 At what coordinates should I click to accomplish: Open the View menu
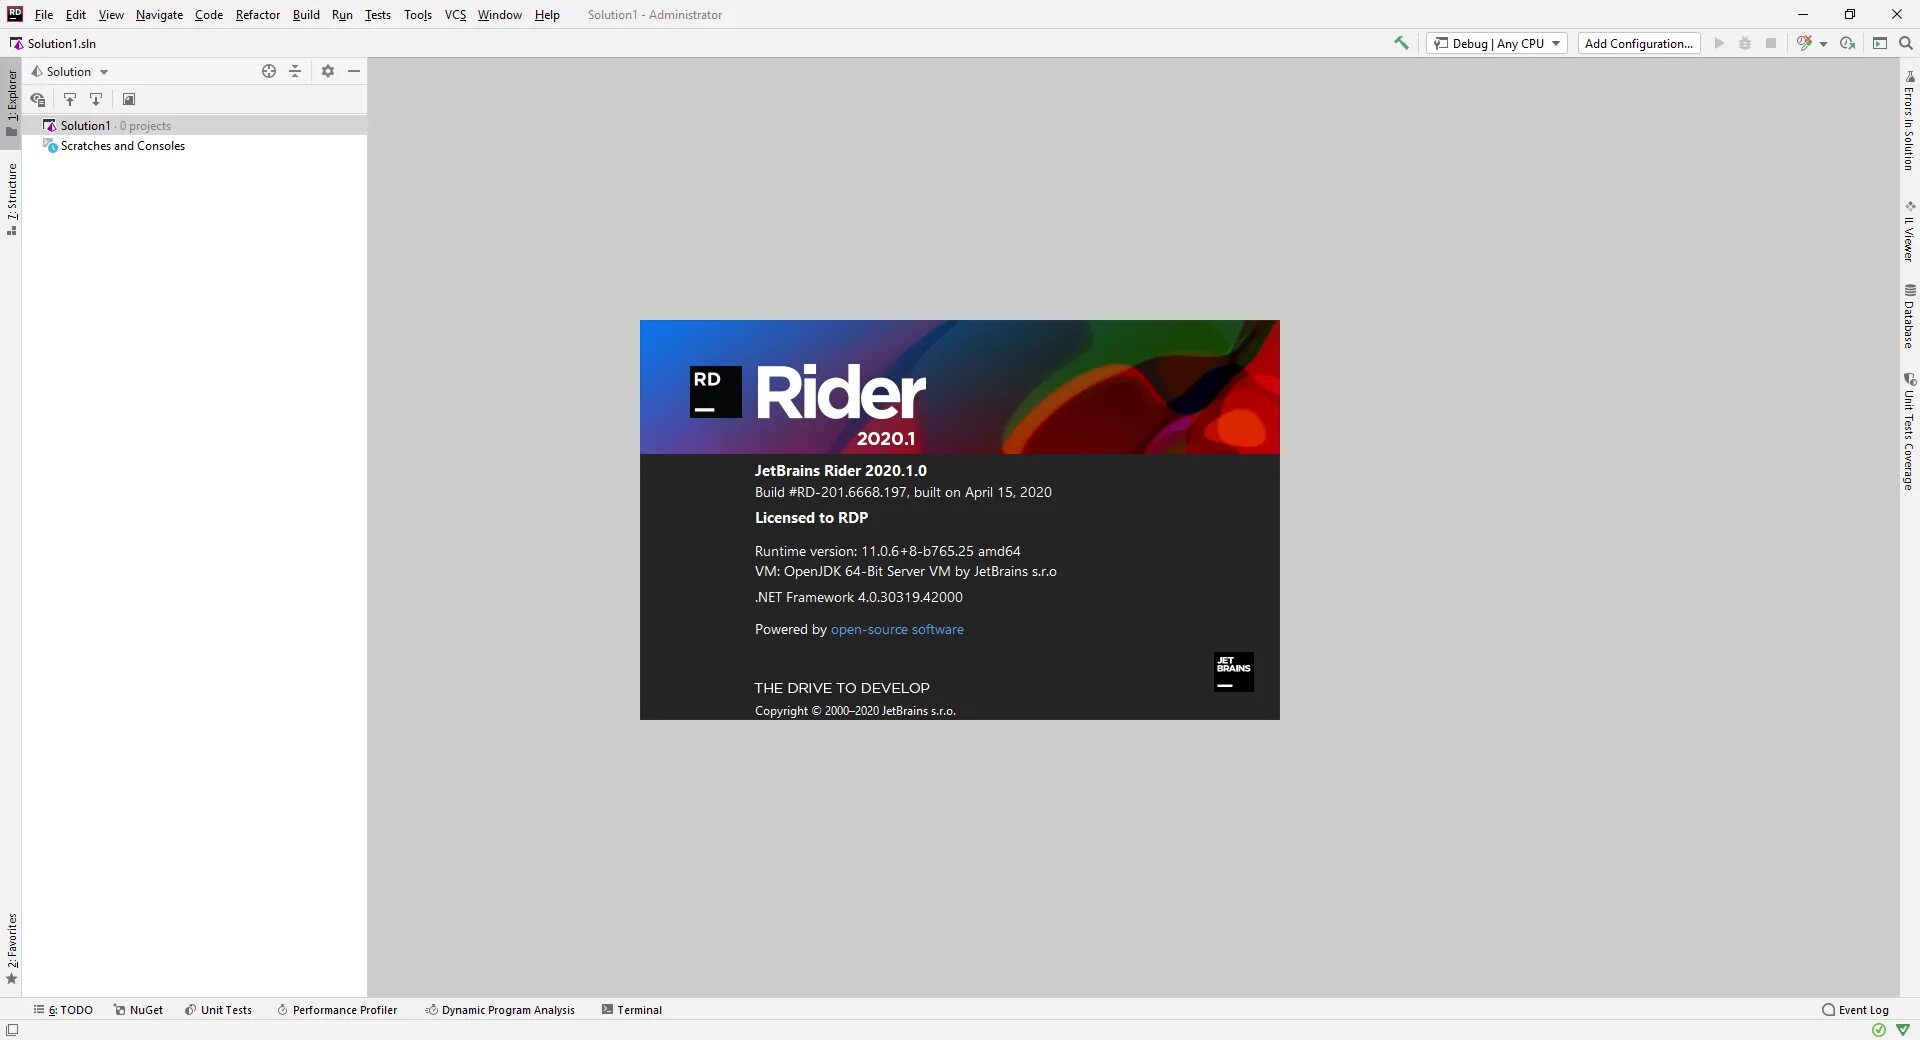click(111, 15)
